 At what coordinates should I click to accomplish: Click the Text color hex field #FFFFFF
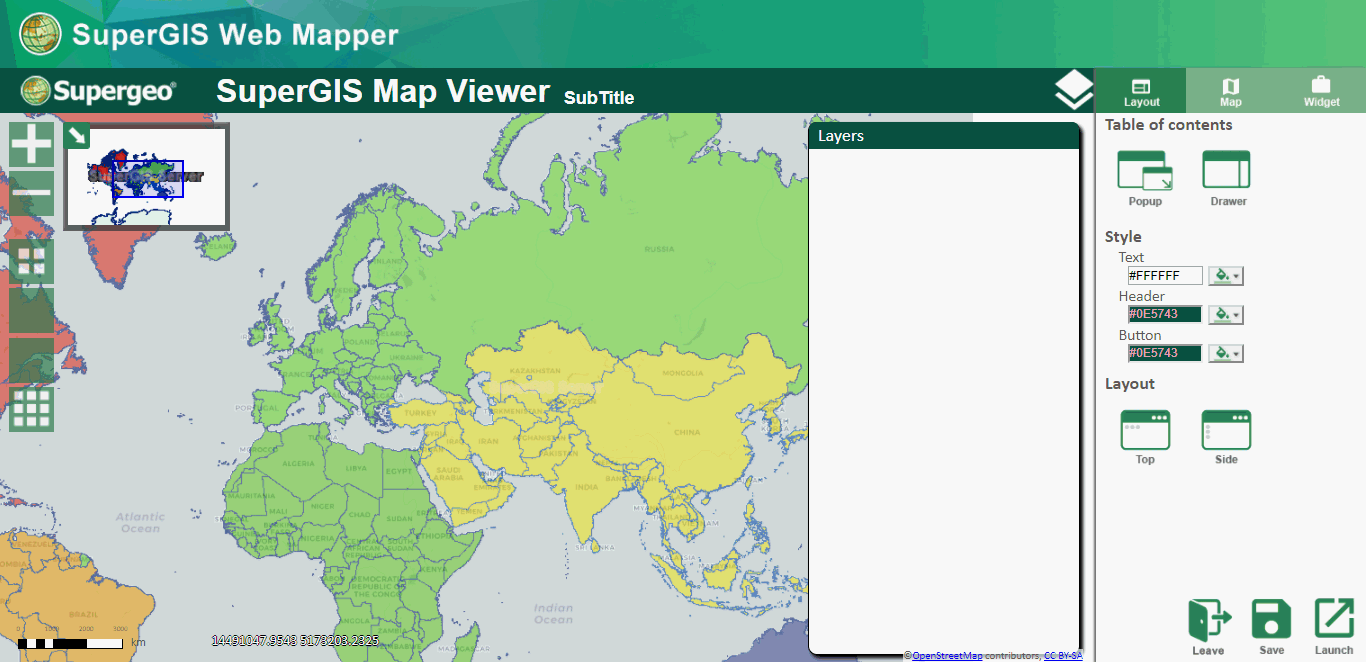(1165, 276)
